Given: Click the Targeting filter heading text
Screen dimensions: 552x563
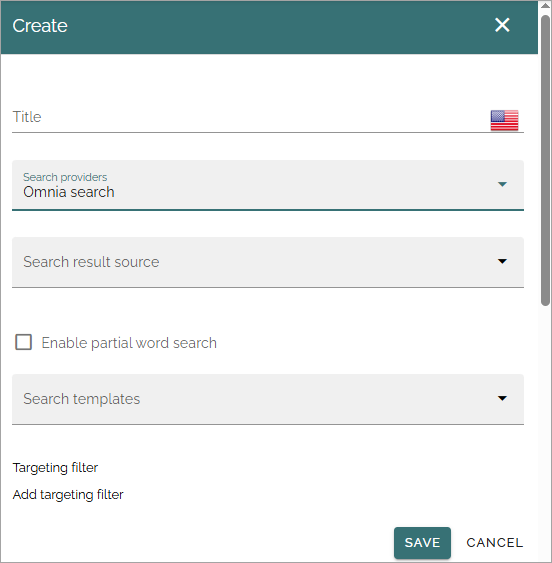Looking at the screenshot, I should [x=55, y=468].
